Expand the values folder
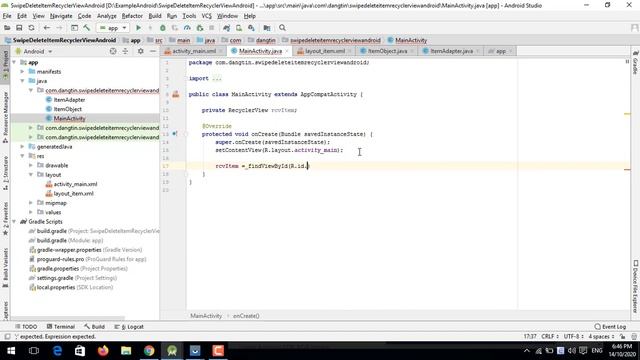The width and height of the screenshot is (640, 360). pos(31,212)
